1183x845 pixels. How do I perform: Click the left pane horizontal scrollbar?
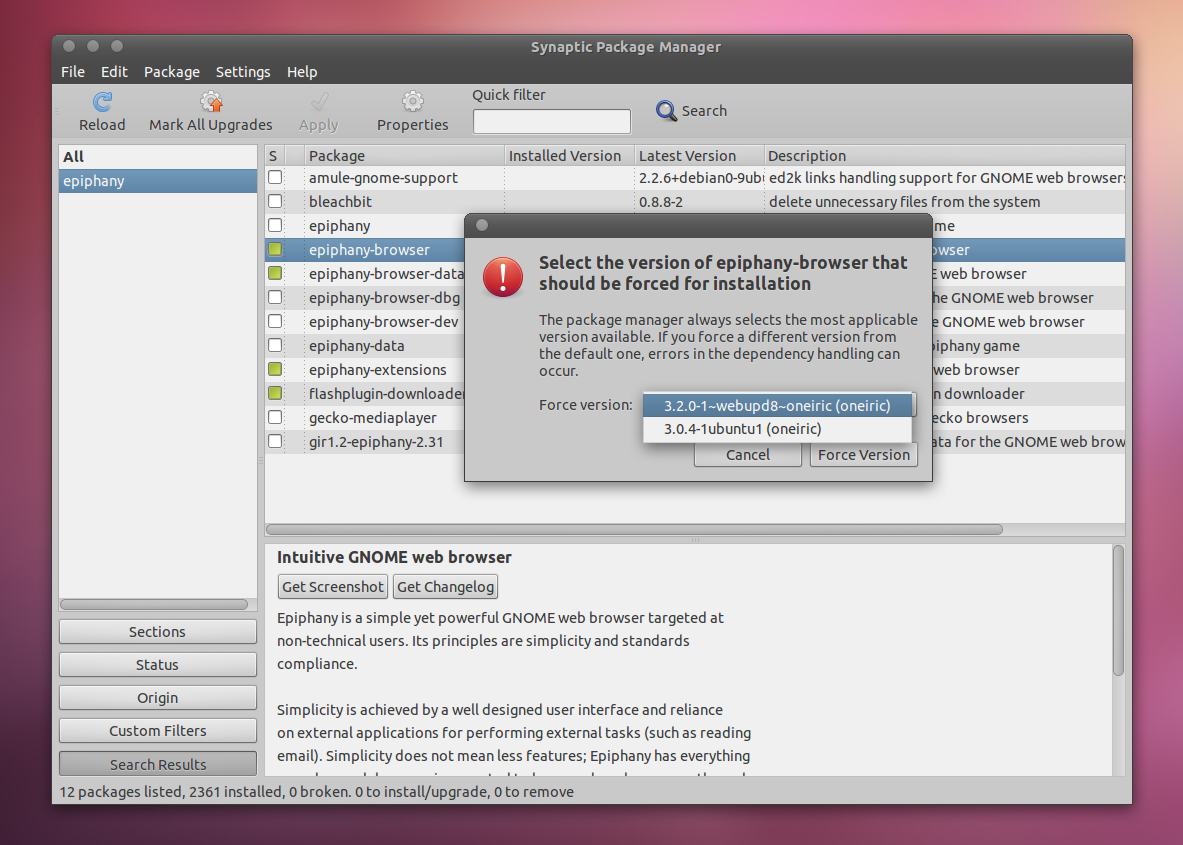pyautogui.click(x=154, y=604)
